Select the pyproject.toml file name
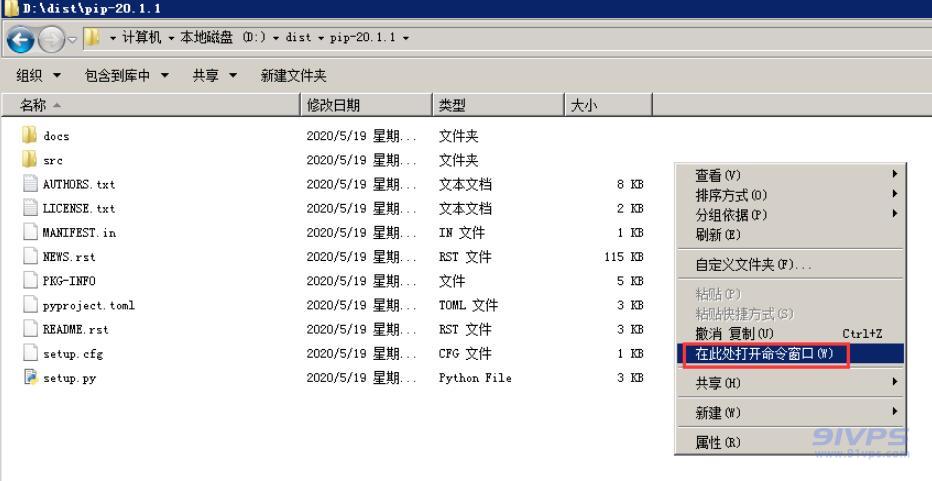This screenshot has width=932, height=481. 89,306
